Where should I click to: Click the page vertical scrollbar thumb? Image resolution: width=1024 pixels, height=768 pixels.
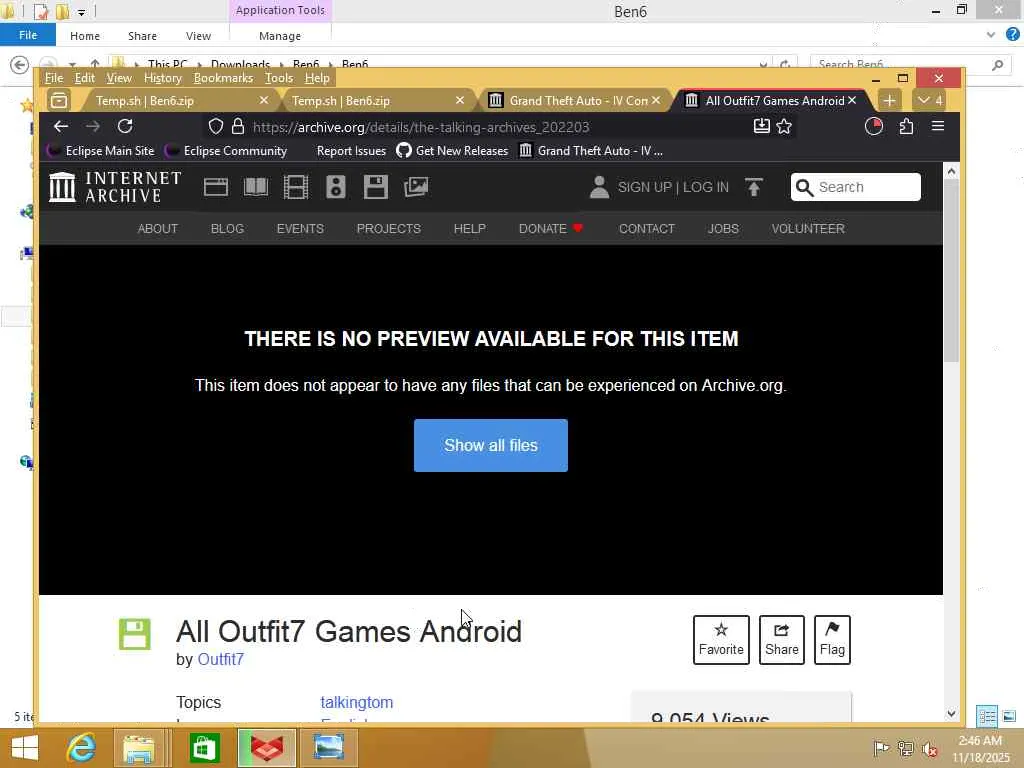[x=952, y=270]
